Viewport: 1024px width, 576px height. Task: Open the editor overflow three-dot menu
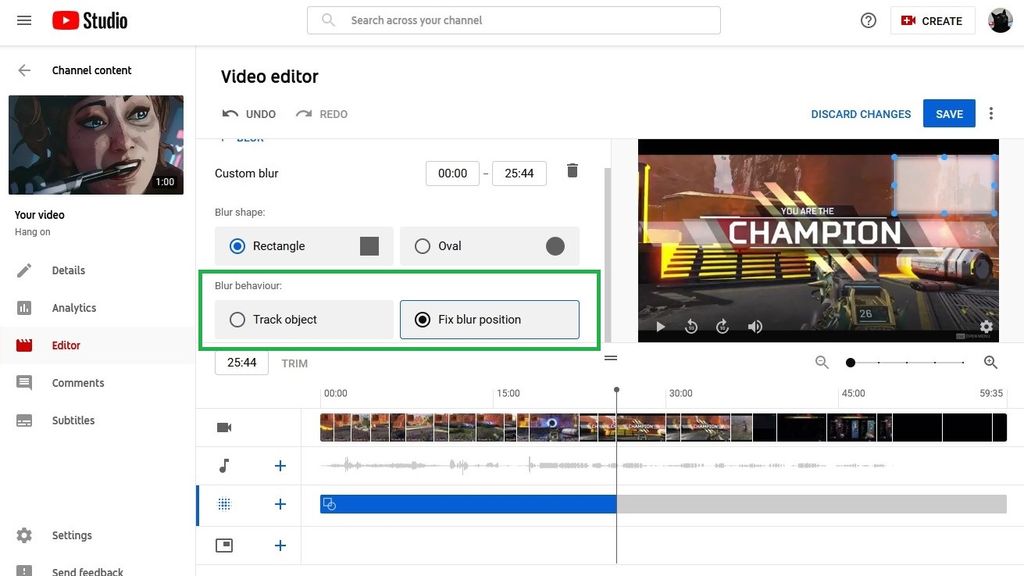click(991, 113)
